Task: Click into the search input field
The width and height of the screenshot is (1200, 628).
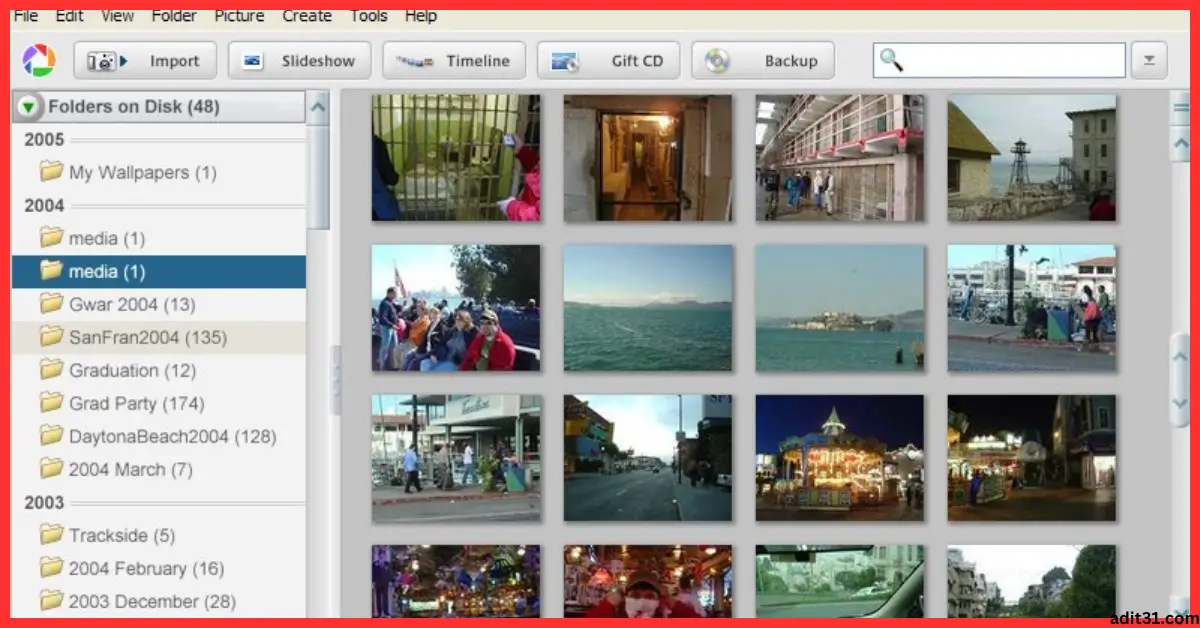Action: point(999,61)
